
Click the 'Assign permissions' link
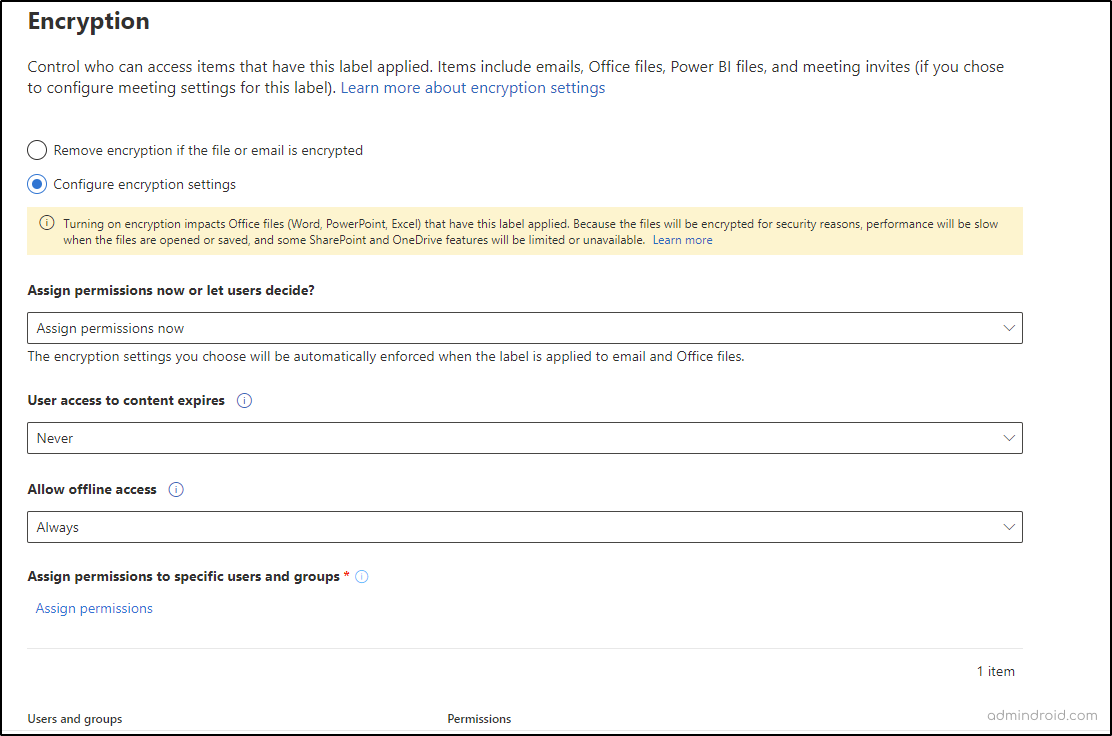(94, 608)
